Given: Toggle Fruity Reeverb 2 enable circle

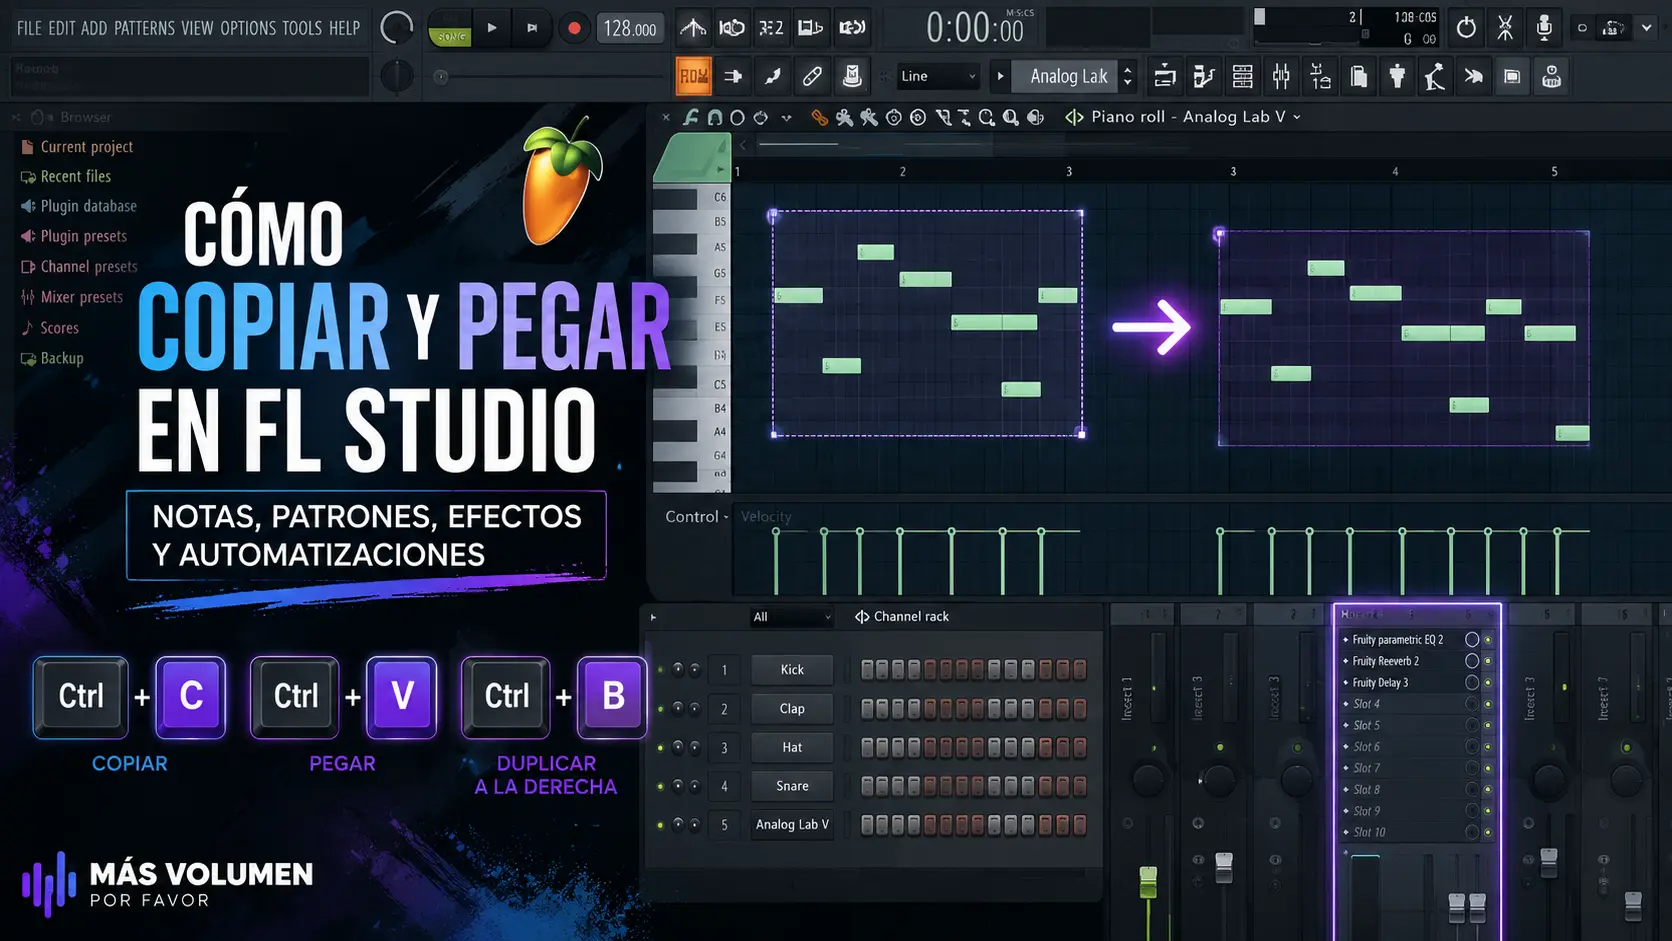Looking at the screenshot, I should [1472, 661].
